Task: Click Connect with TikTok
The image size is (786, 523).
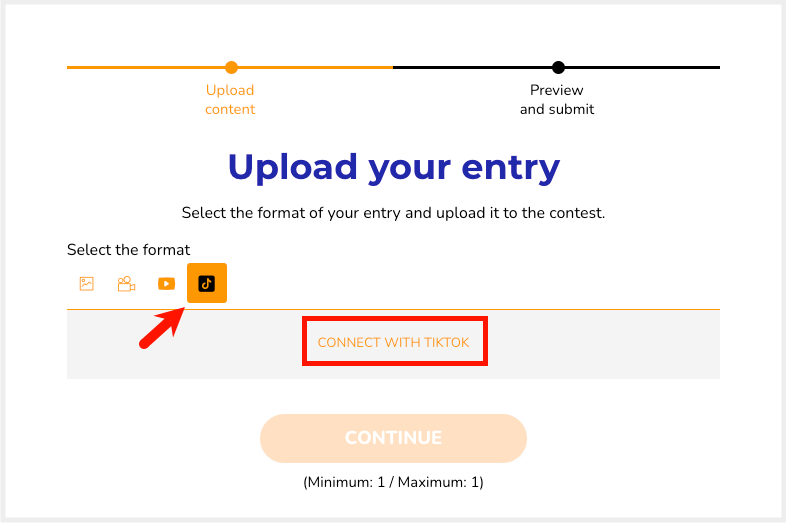Action: click(394, 342)
